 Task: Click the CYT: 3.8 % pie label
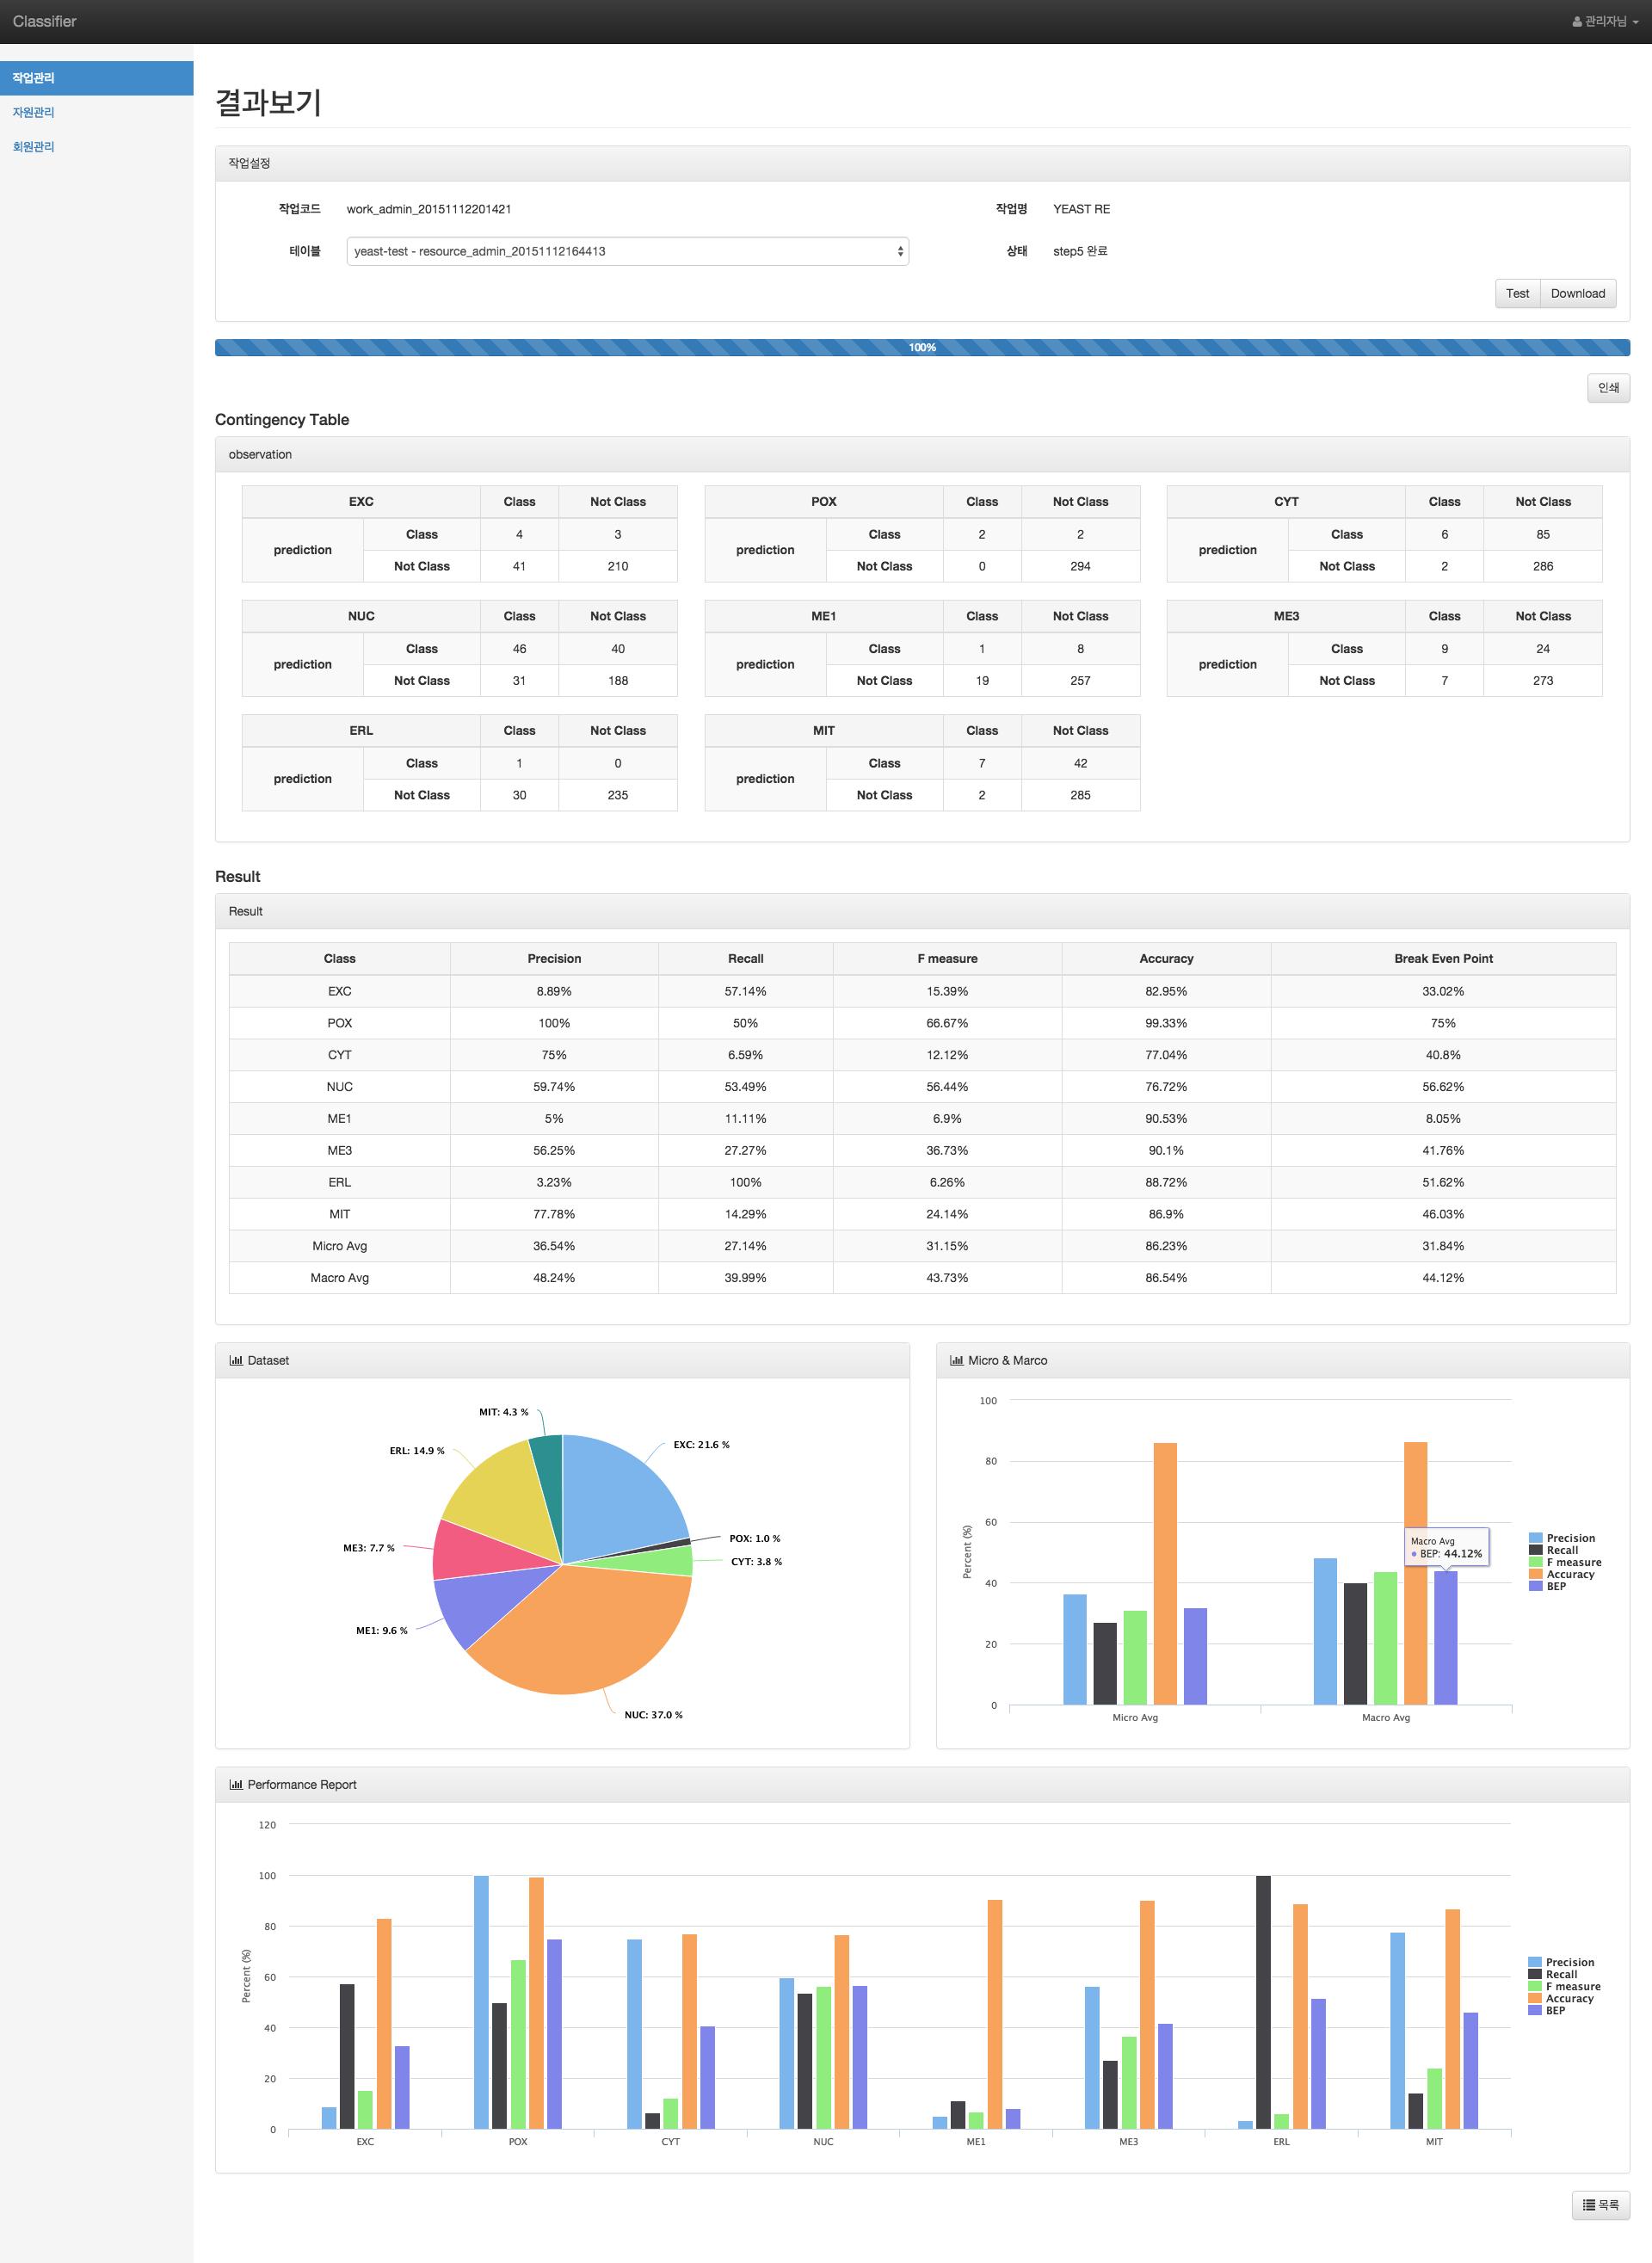point(756,1561)
